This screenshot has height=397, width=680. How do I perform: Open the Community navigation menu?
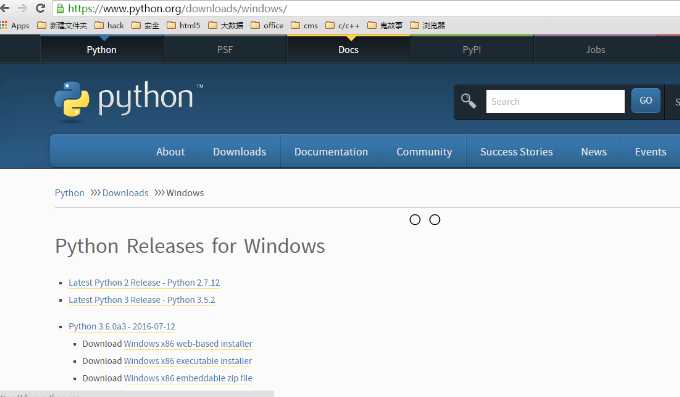pyautogui.click(x=424, y=152)
